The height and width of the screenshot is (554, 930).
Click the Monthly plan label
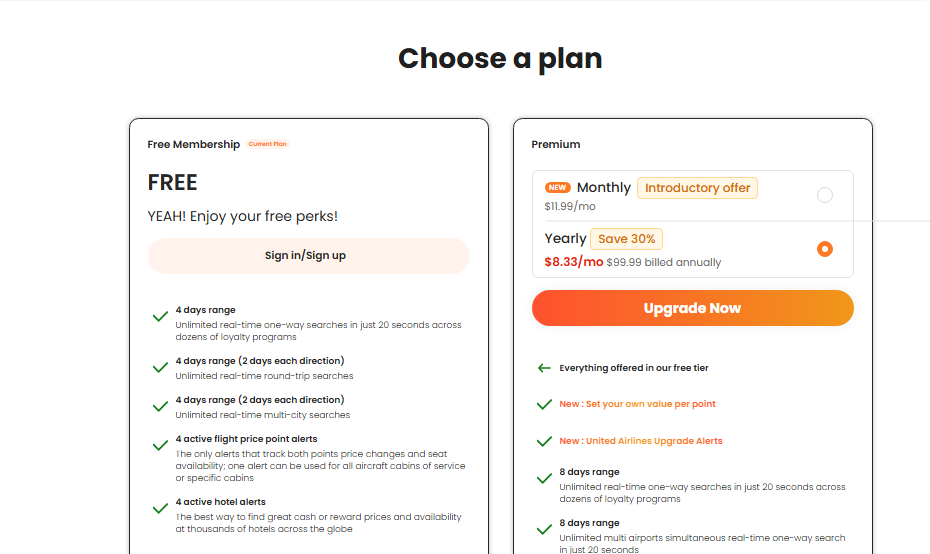(603, 187)
